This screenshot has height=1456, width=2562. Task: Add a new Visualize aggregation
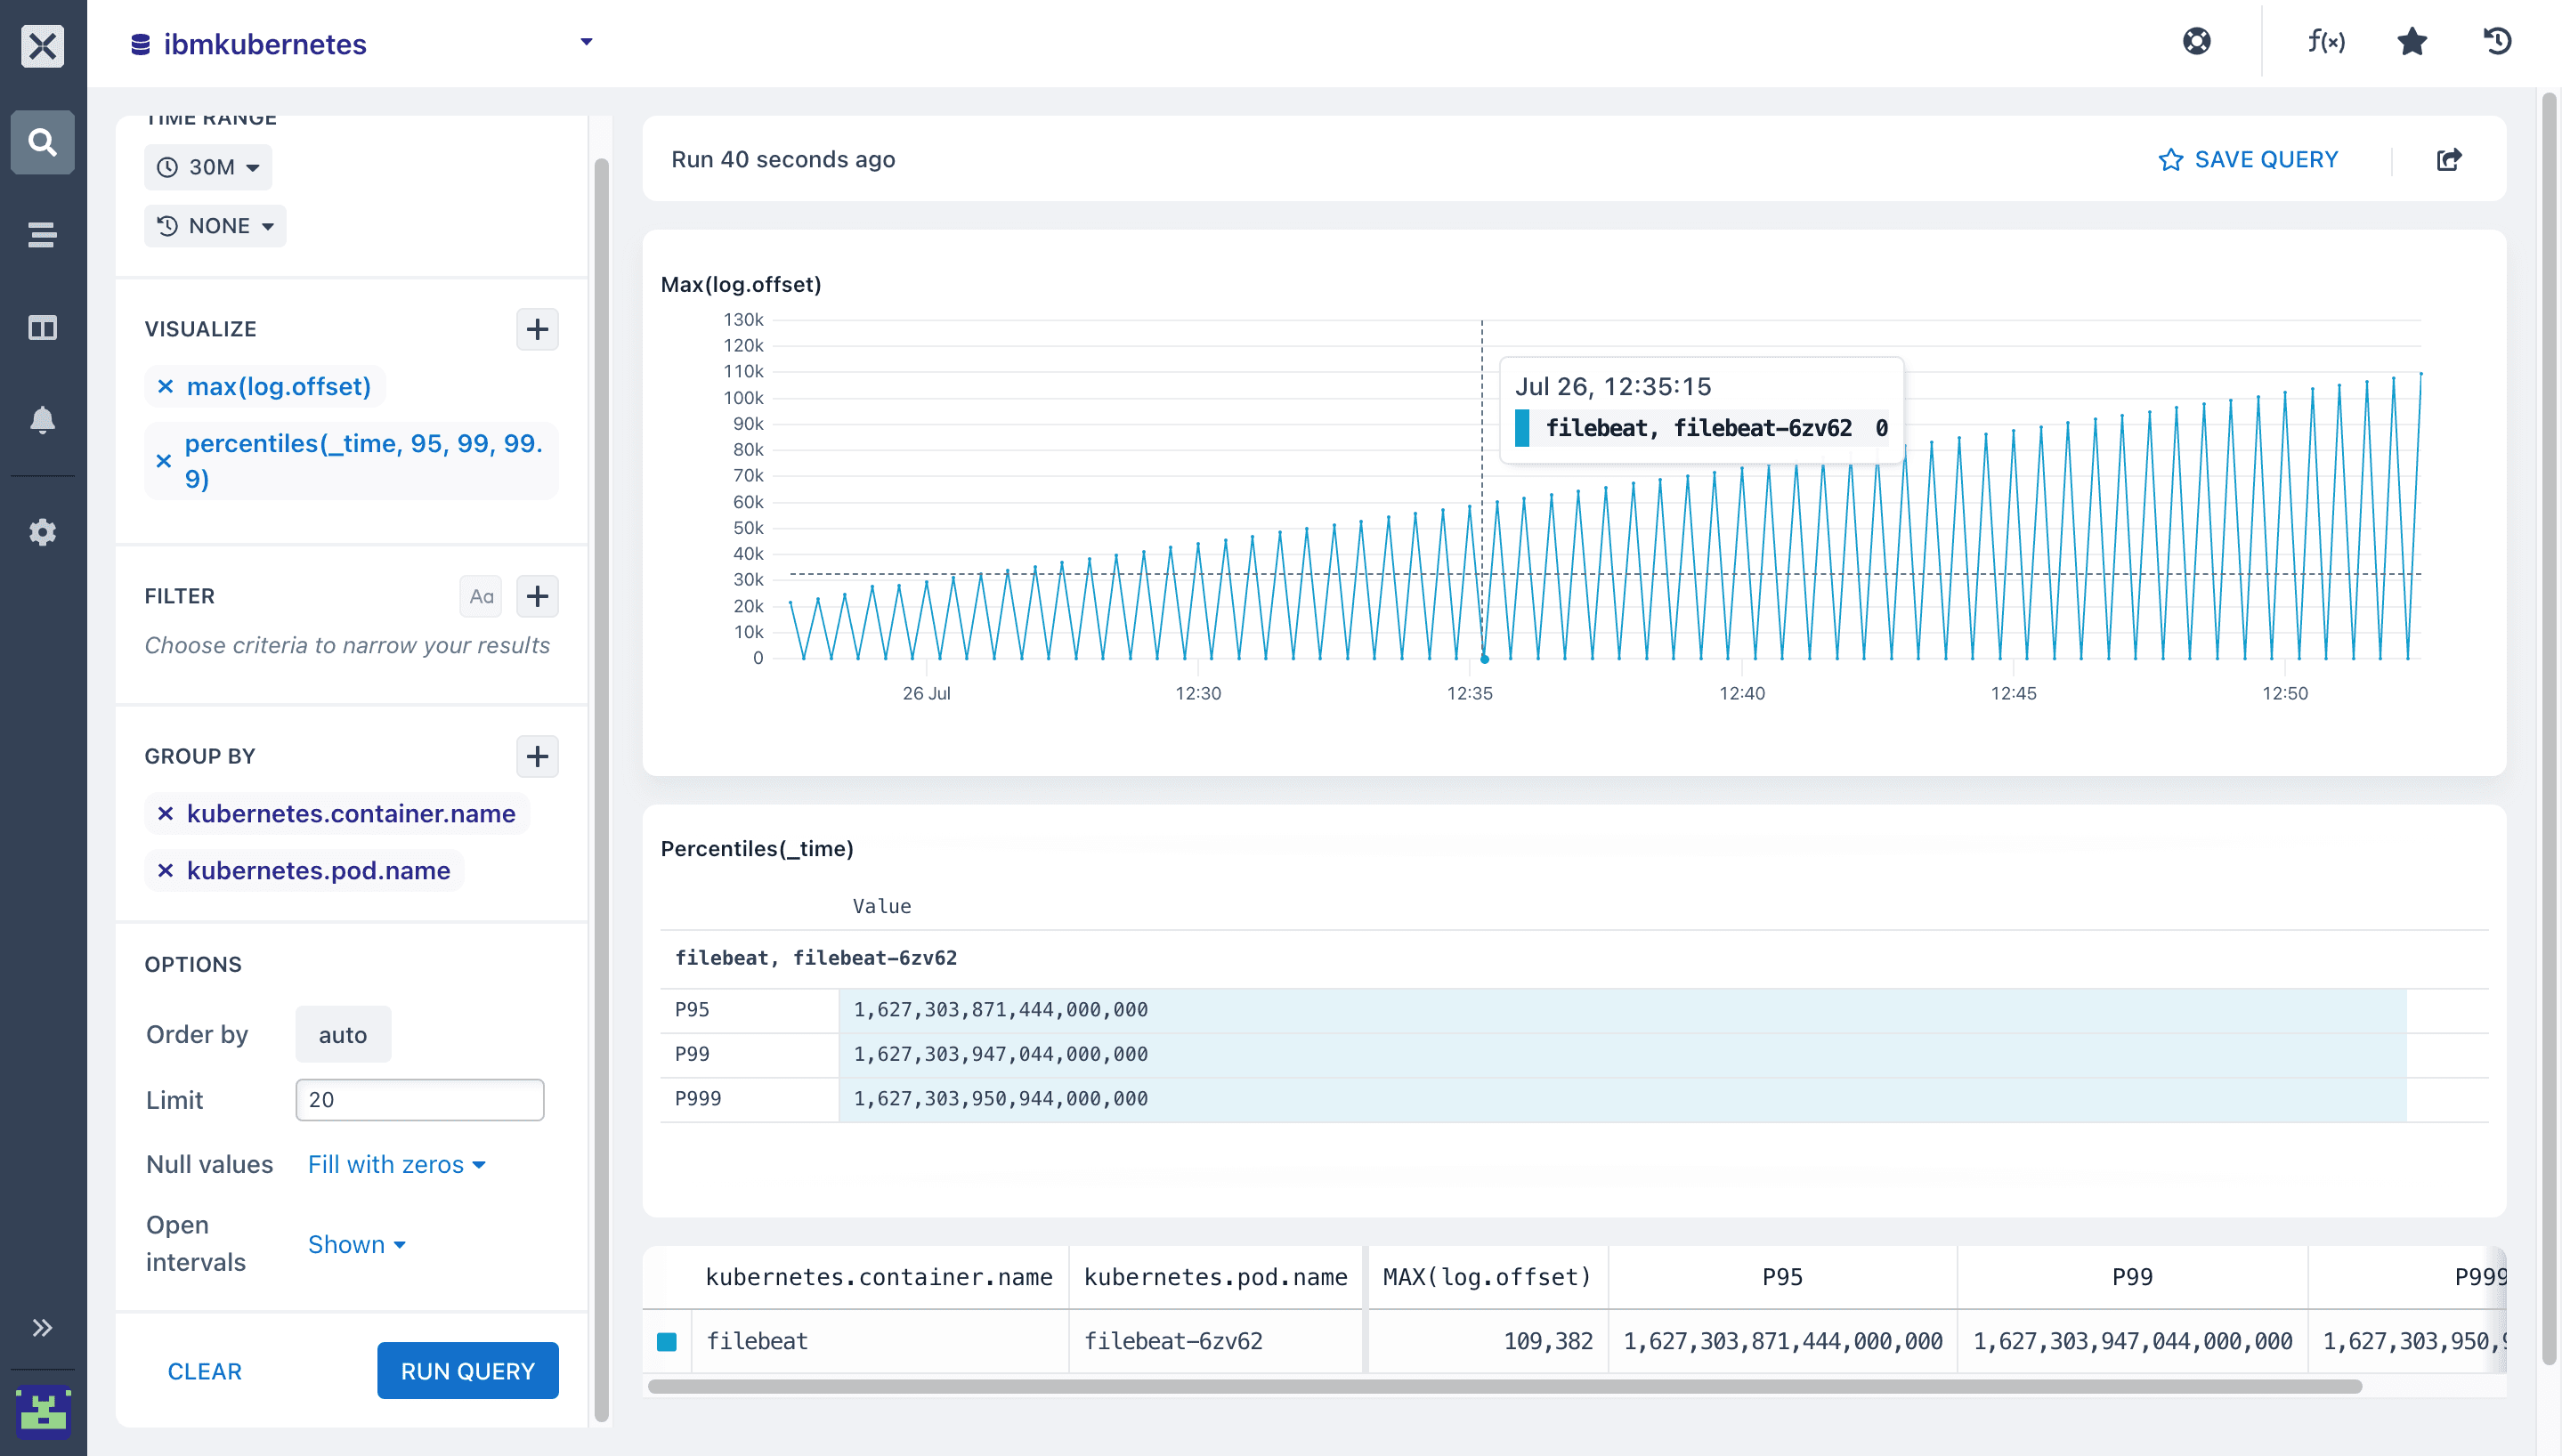[537, 329]
